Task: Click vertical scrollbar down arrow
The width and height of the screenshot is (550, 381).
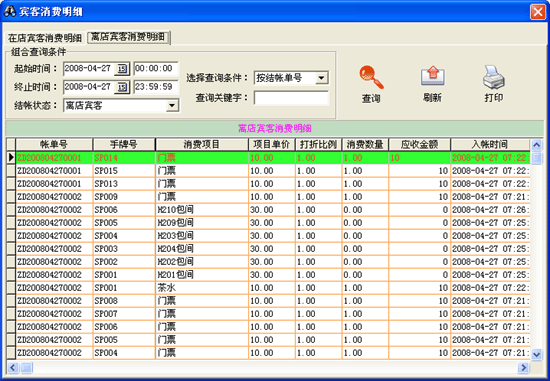Action: pyautogui.click(x=537, y=355)
